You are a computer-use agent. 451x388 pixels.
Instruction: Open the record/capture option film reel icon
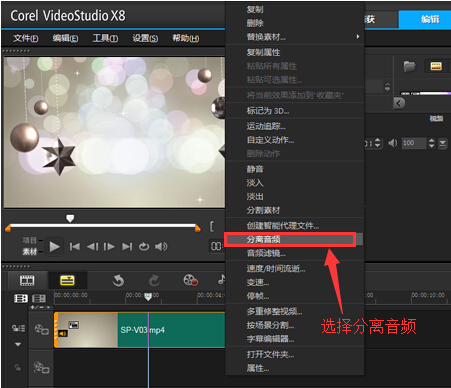[x=190, y=280]
